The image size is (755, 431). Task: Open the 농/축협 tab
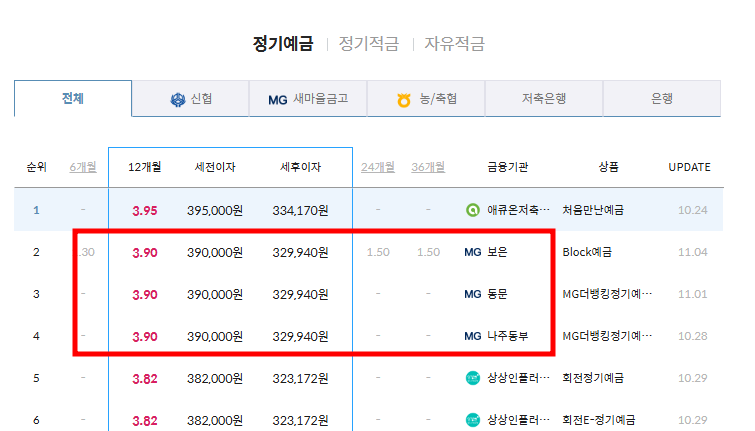426,99
